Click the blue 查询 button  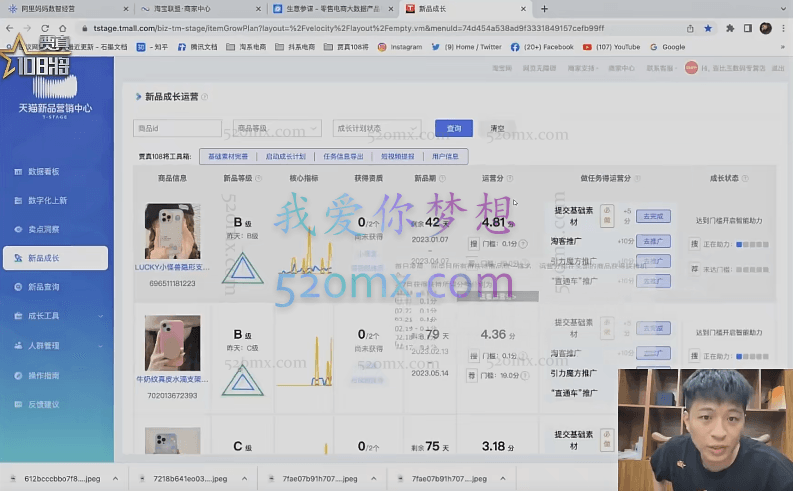pyautogui.click(x=453, y=128)
